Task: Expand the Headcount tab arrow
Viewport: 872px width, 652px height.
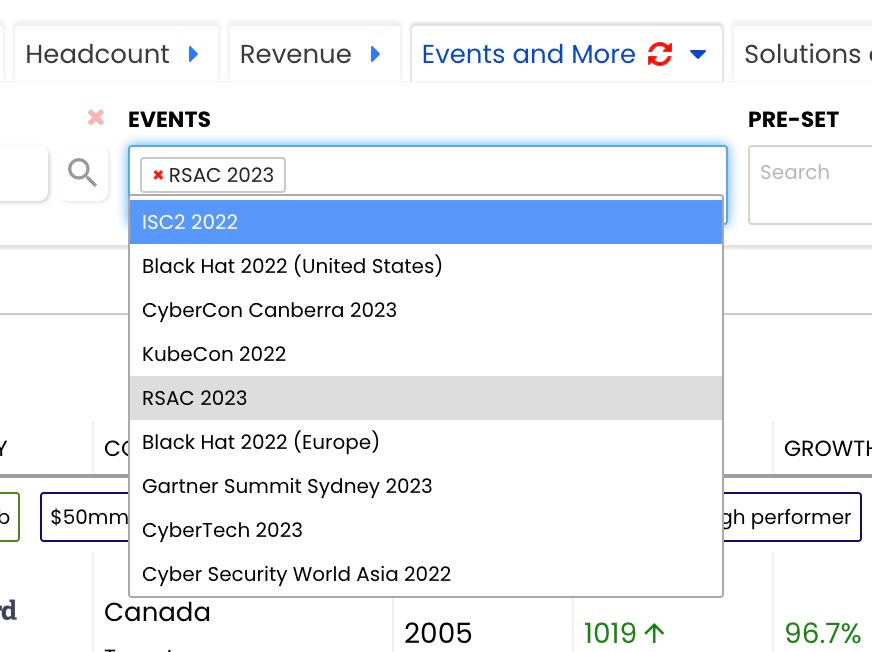Action: (194, 54)
